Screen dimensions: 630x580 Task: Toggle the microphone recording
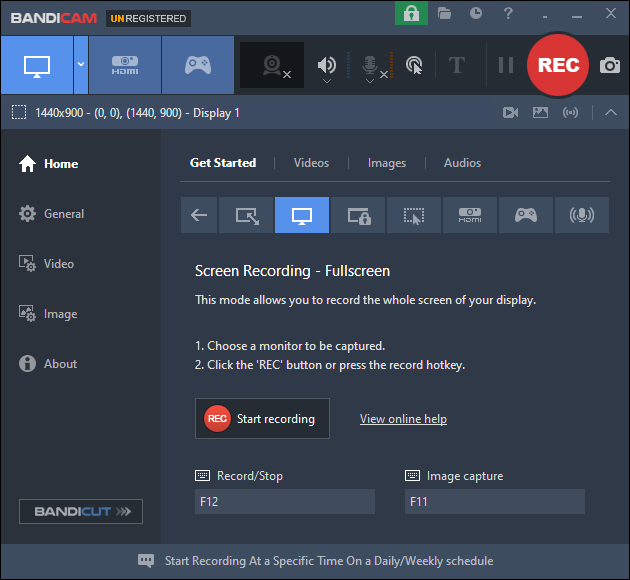[370, 65]
